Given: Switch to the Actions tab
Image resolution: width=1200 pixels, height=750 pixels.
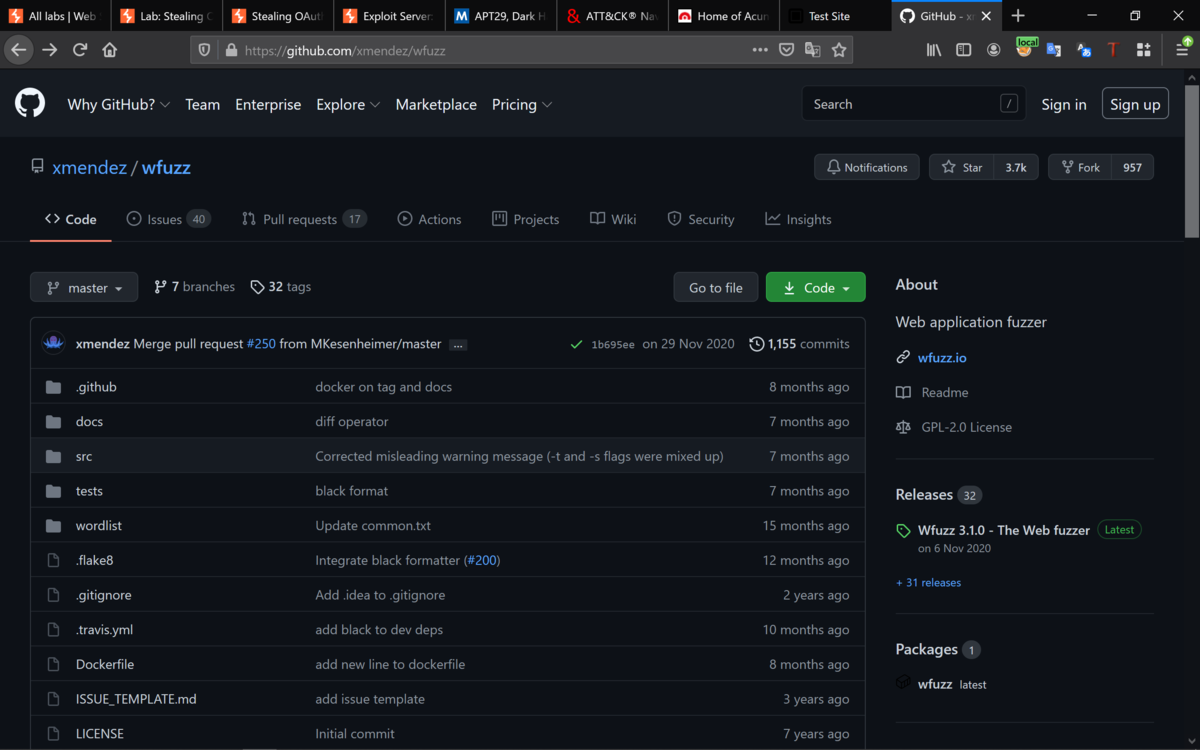Looking at the screenshot, I should coord(429,219).
